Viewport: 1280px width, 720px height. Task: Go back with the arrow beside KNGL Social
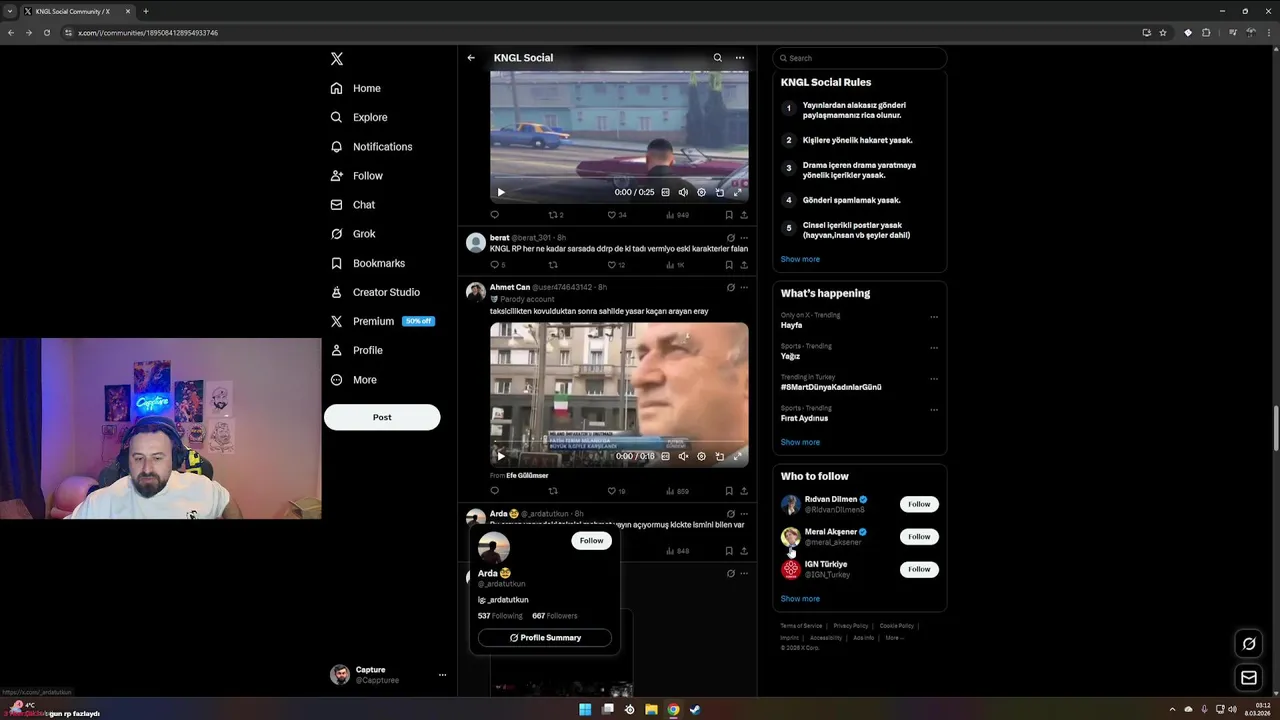coord(471,58)
